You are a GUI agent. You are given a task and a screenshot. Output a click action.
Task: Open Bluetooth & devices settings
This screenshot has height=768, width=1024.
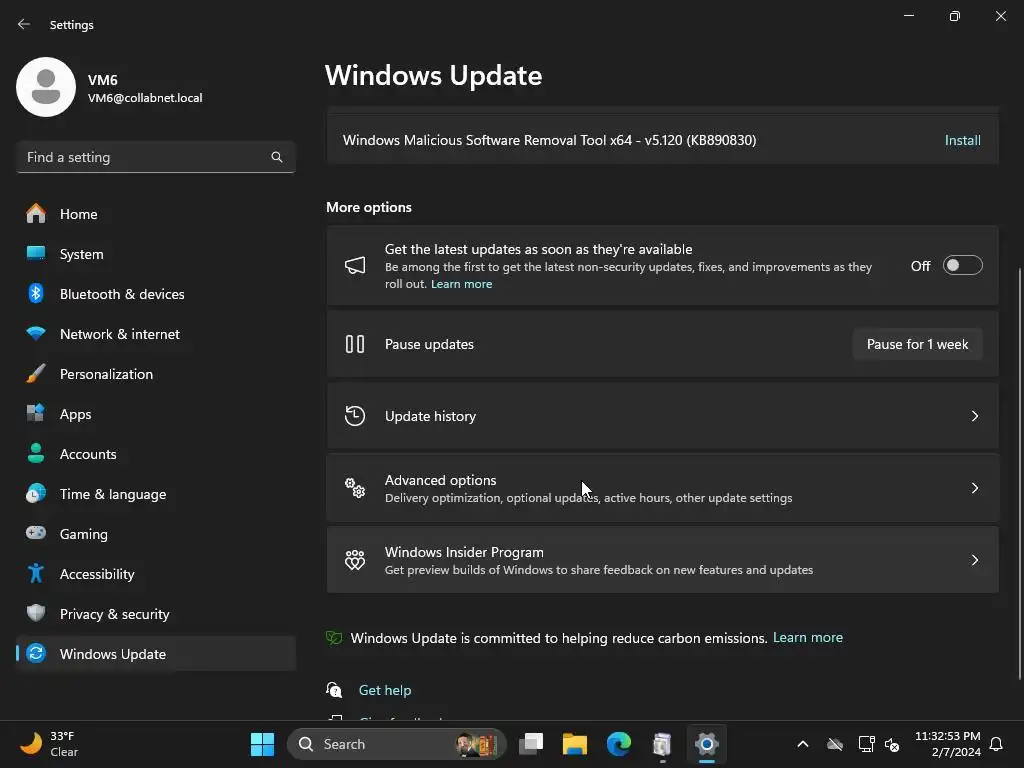pyautogui.click(x=155, y=294)
